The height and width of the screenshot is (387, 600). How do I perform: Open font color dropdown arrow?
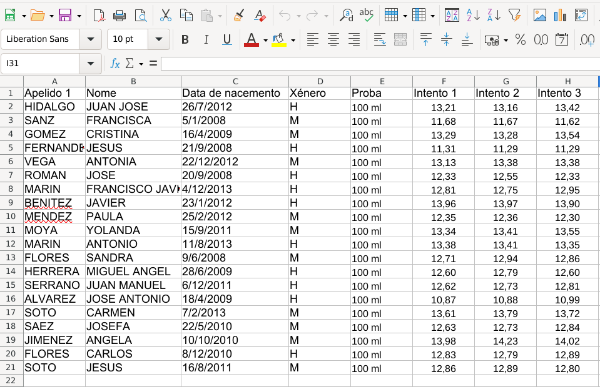(x=265, y=40)
